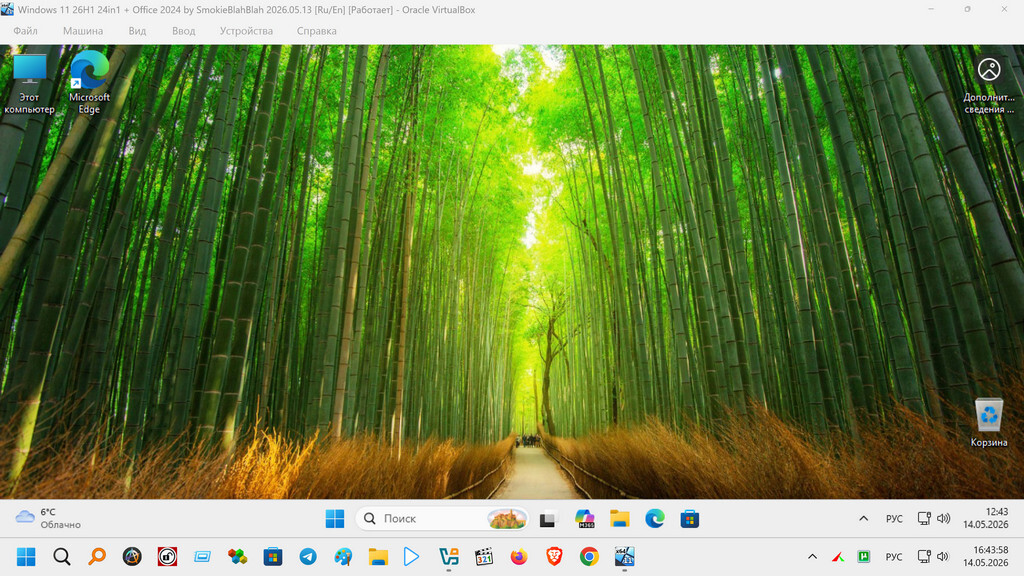Open Telegram from the host taskbar

(308, 556)
